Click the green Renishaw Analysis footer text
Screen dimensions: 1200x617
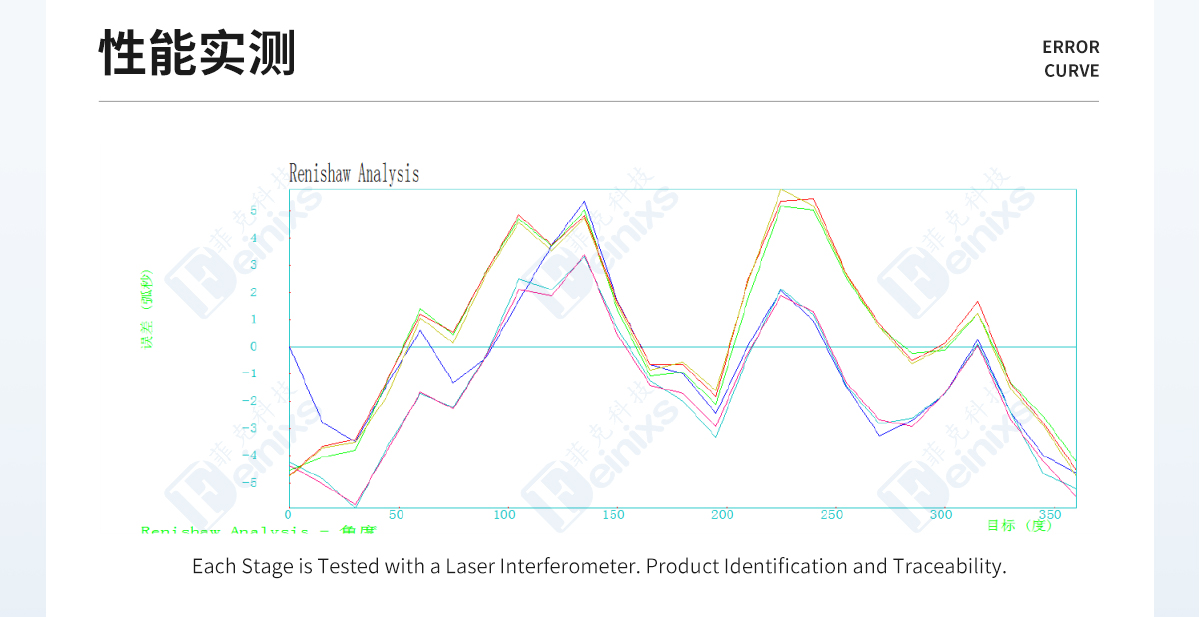click(258, 530)
